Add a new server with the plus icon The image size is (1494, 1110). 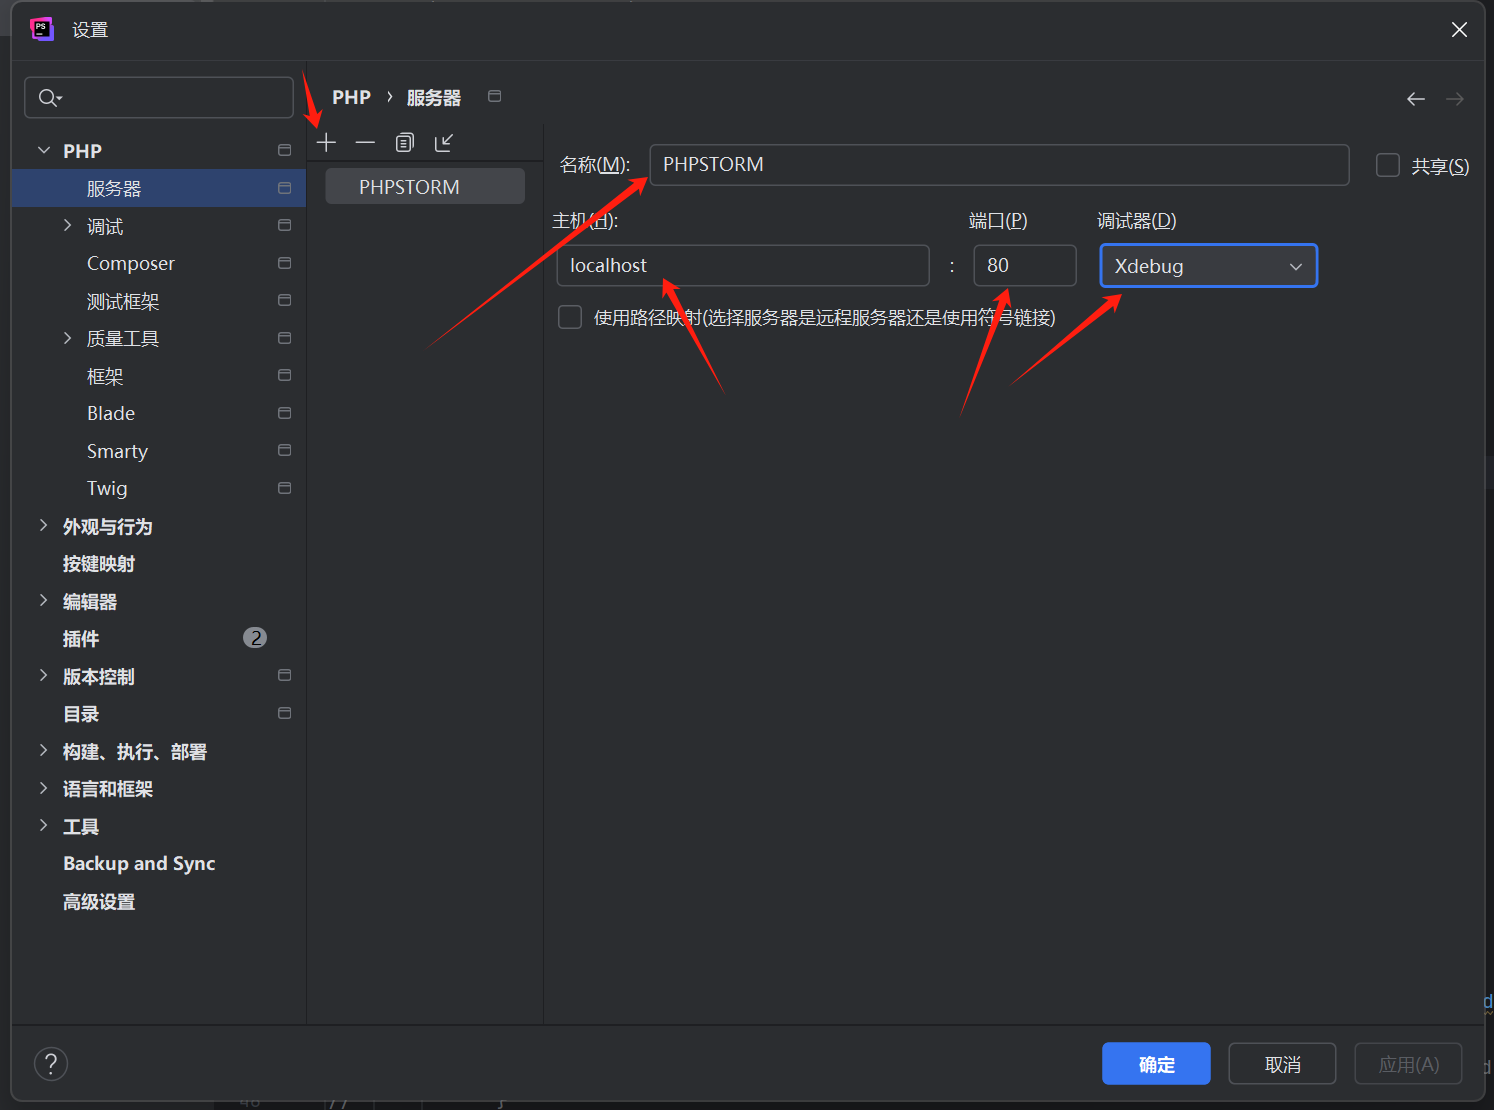(326, 143)
